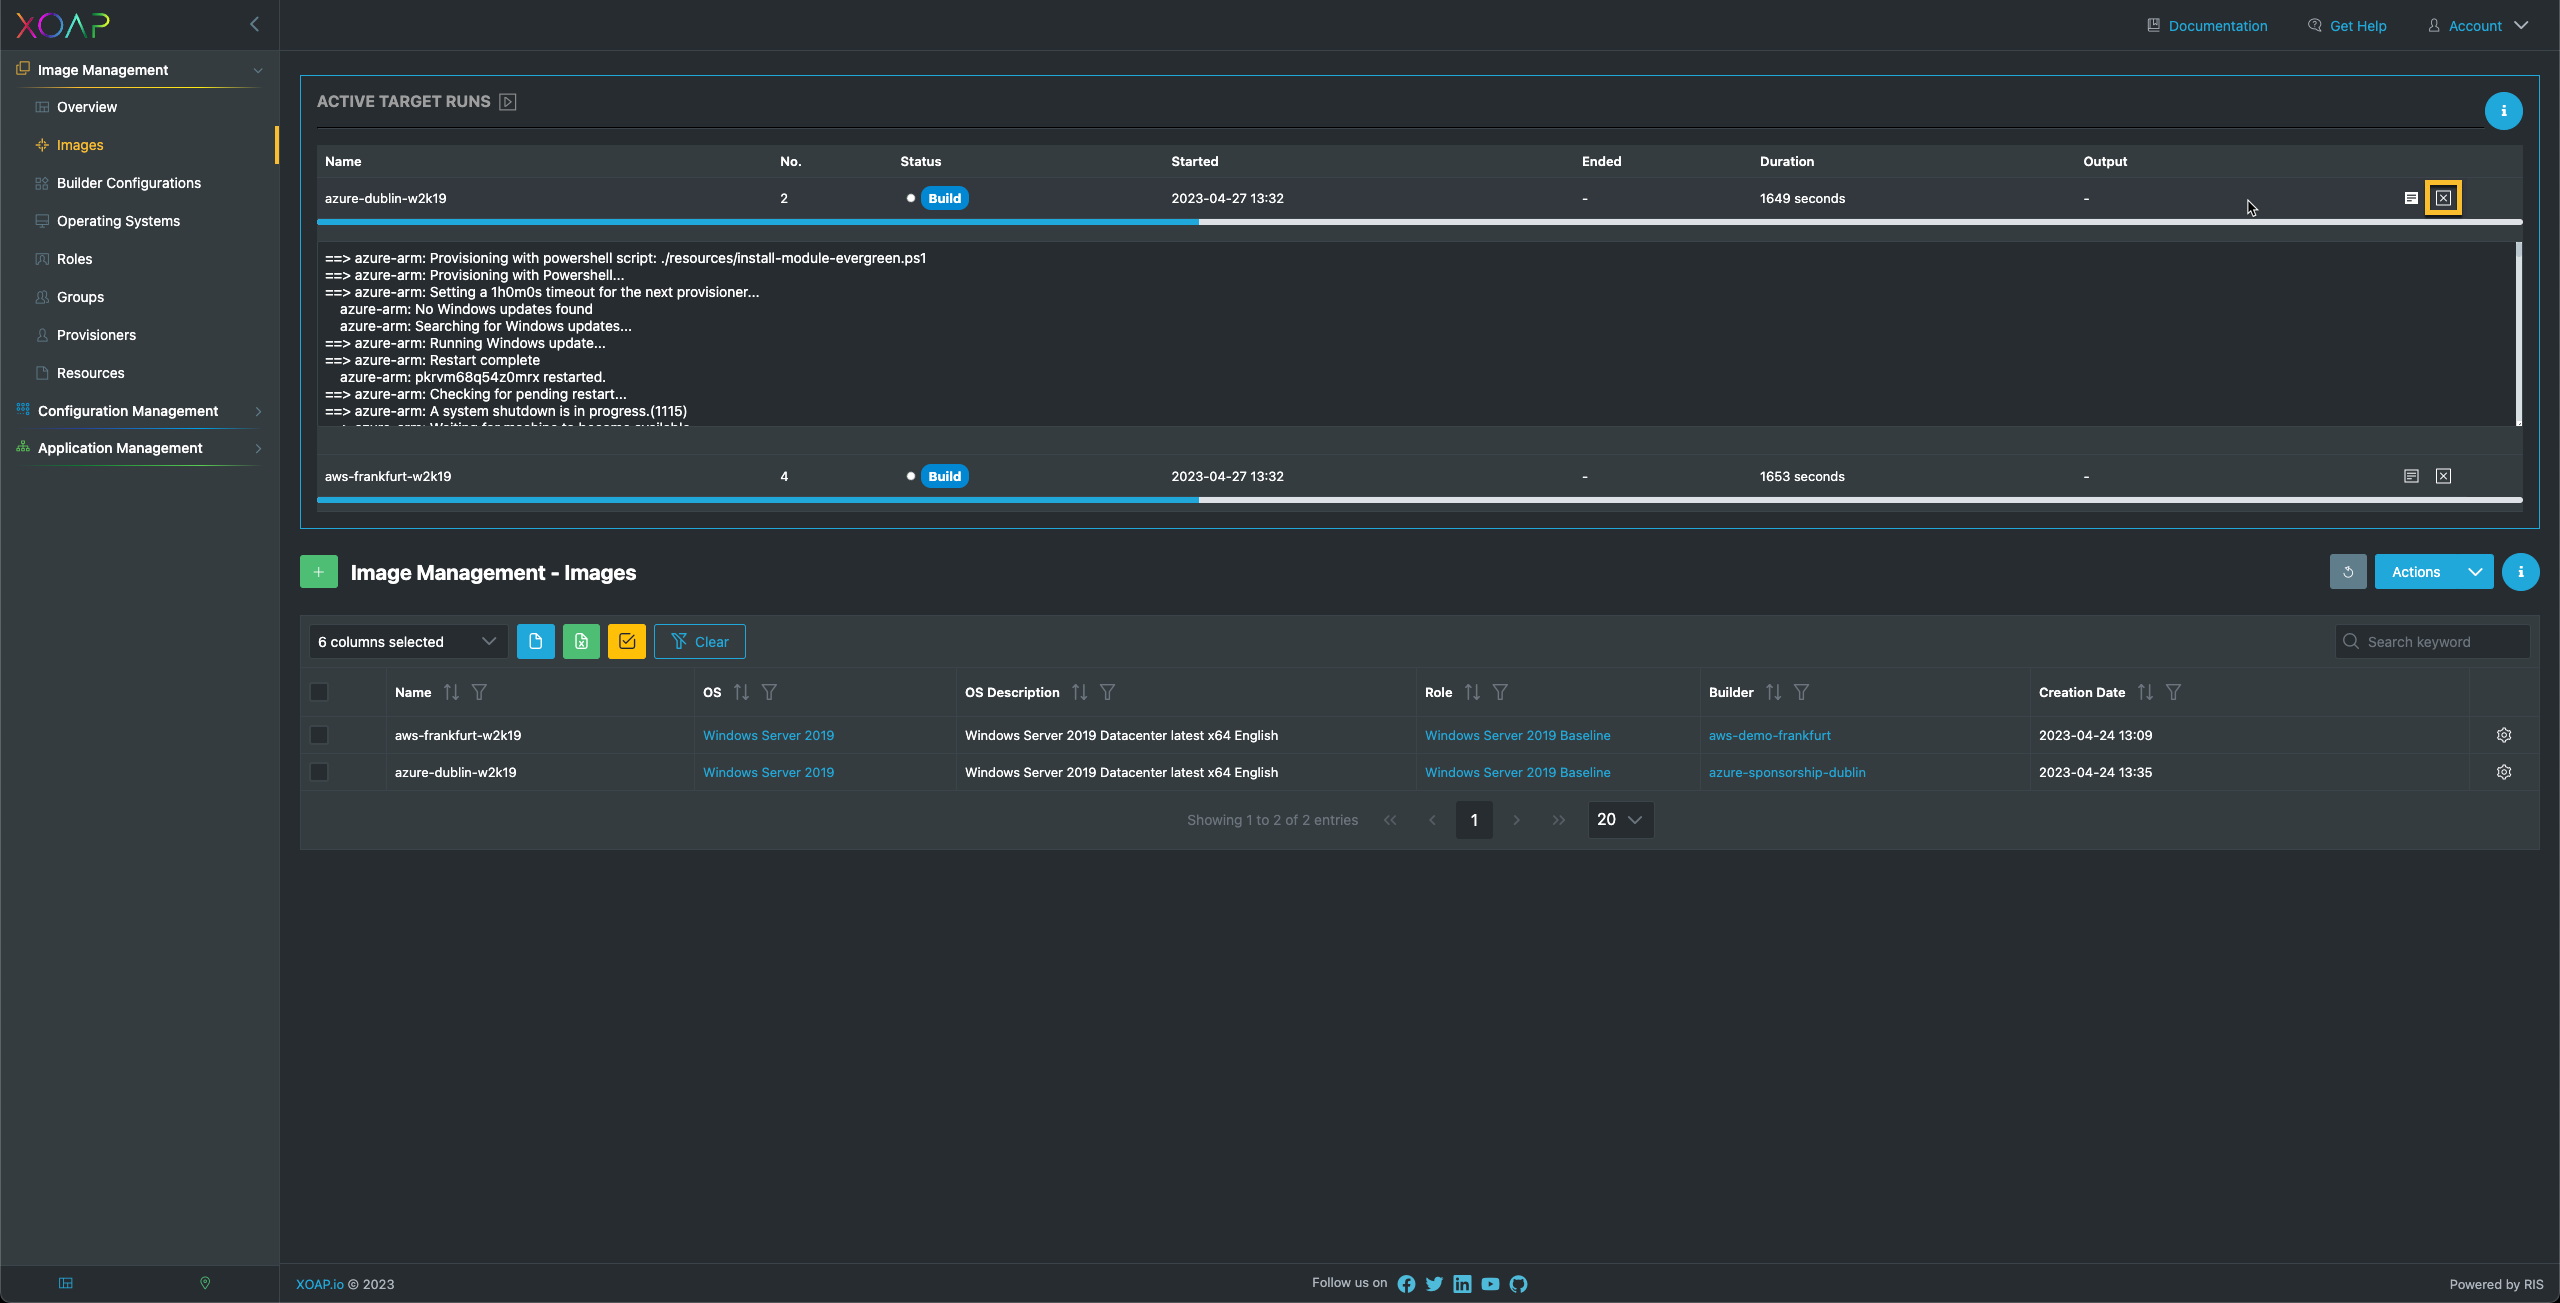Filter the Creation Date column

click(2173, 692)
